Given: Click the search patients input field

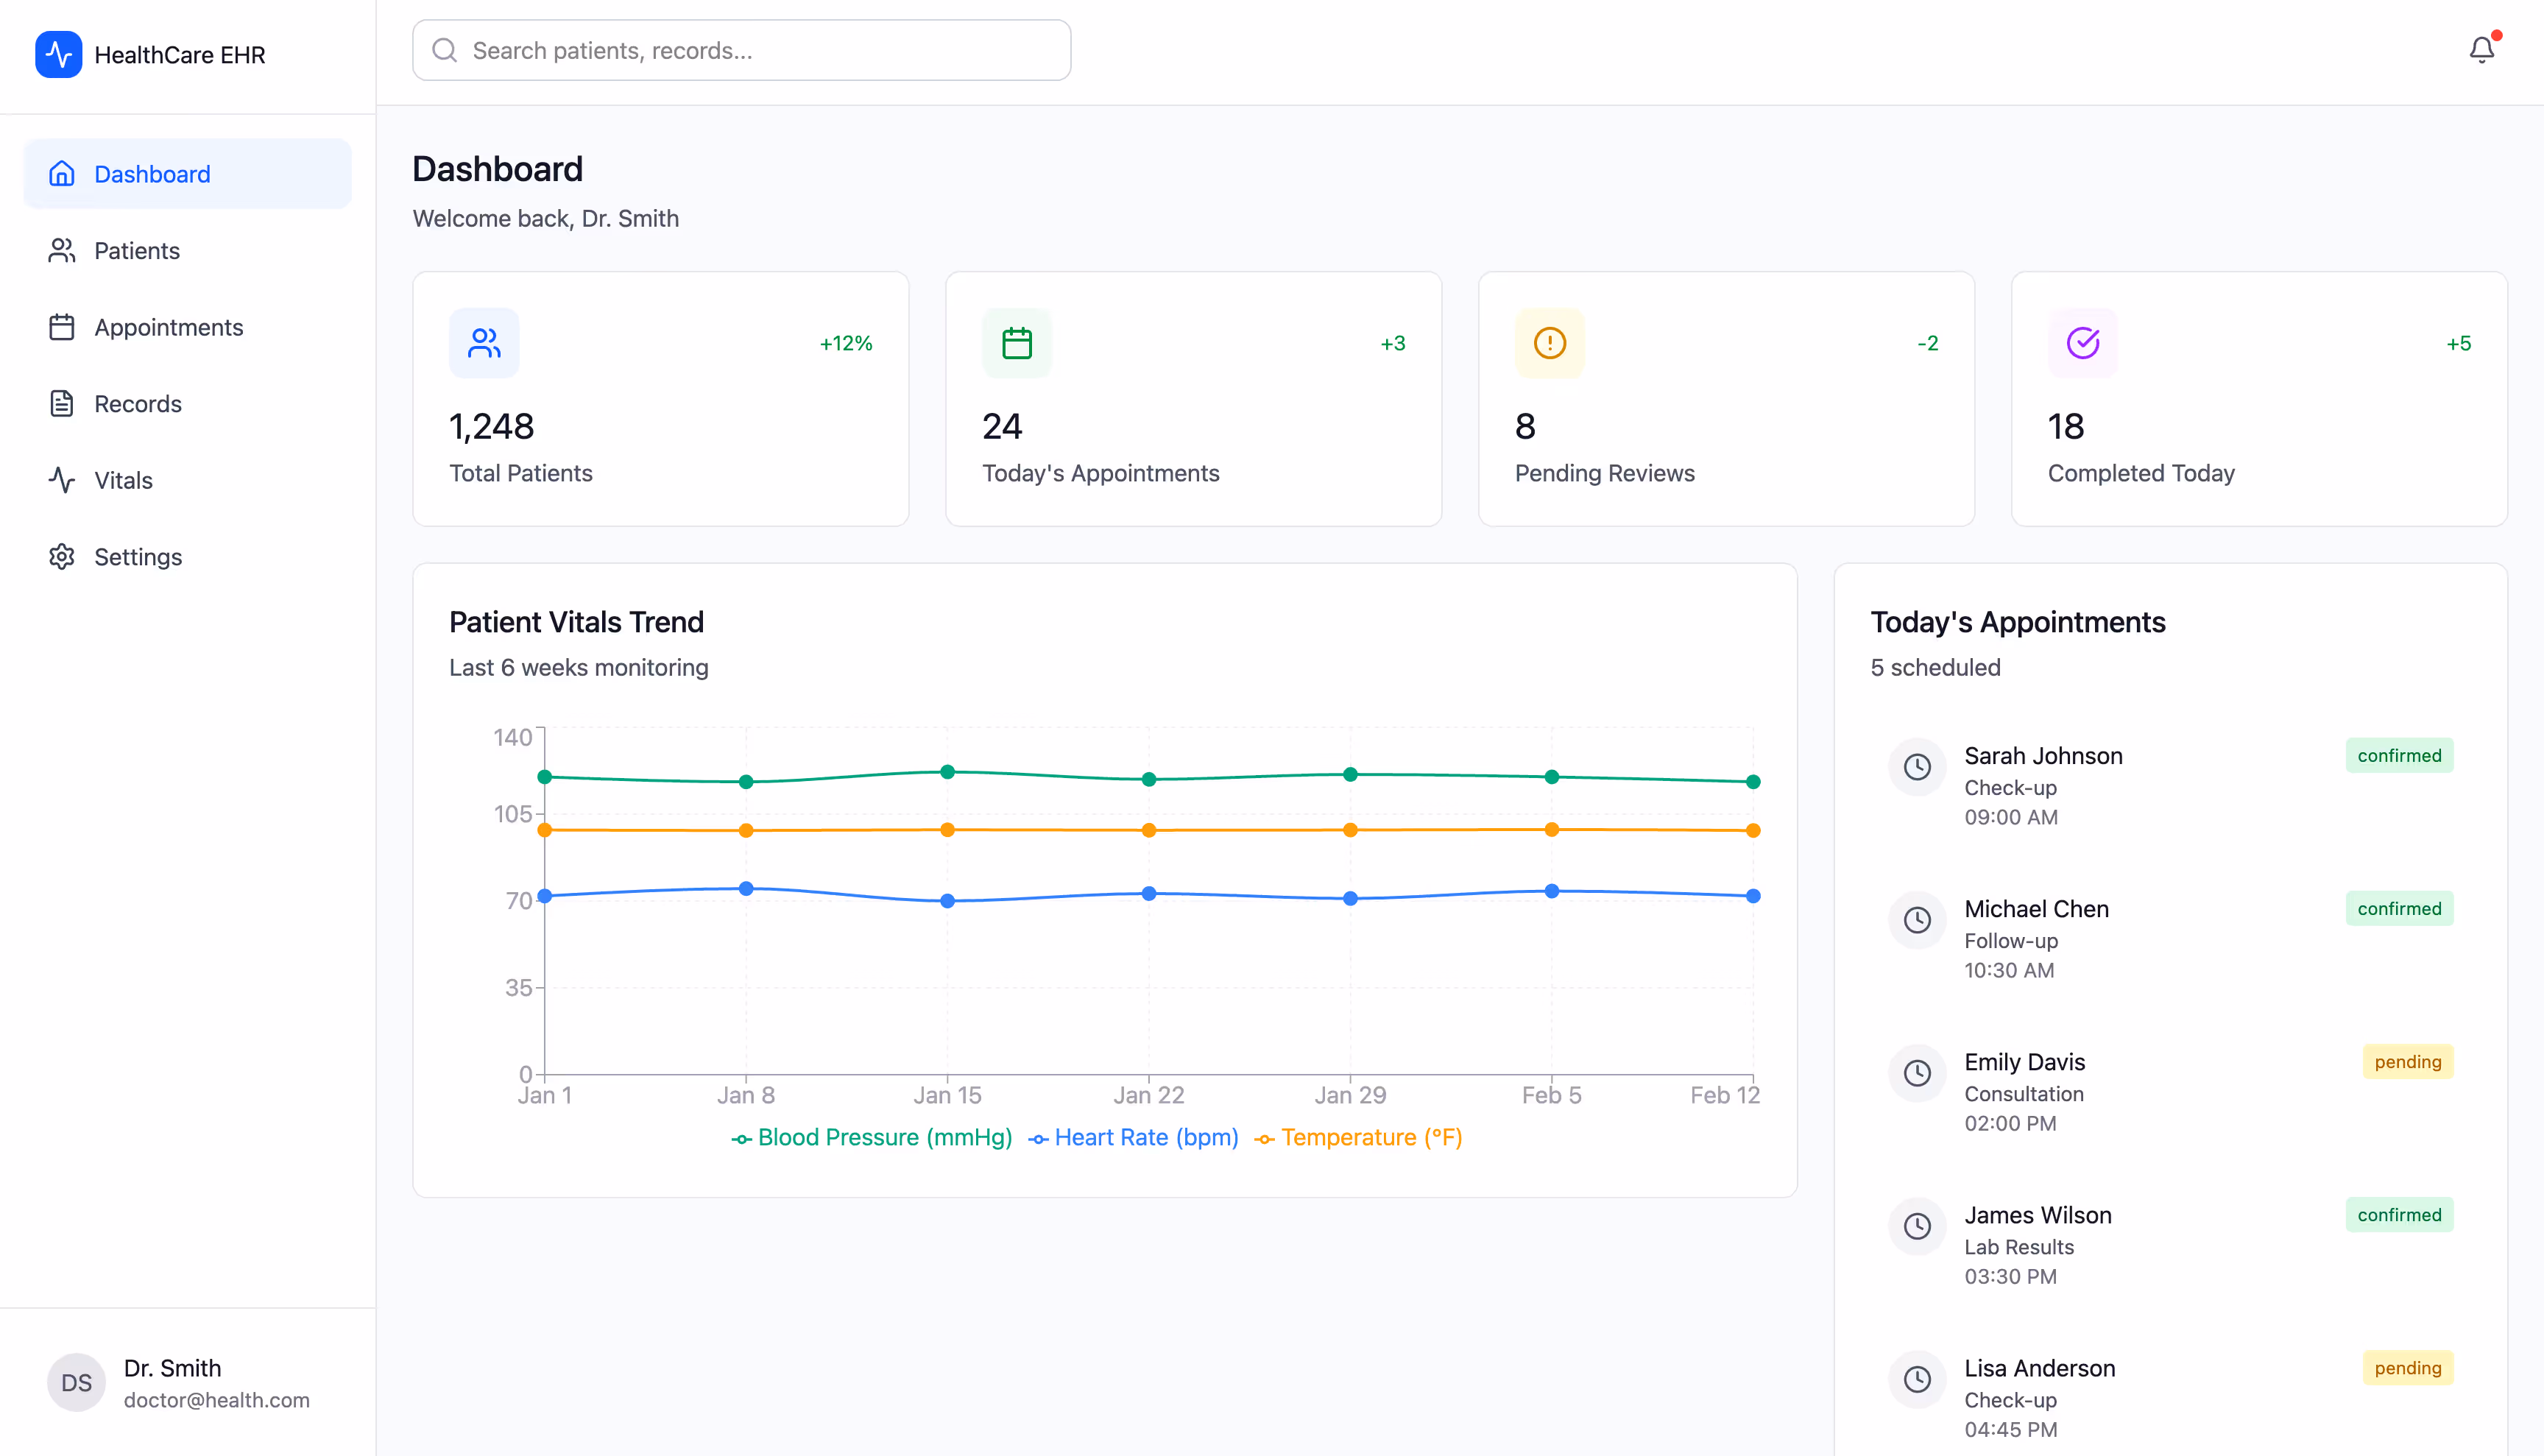Looking at the screenshot, I should (x=741, y=50).
